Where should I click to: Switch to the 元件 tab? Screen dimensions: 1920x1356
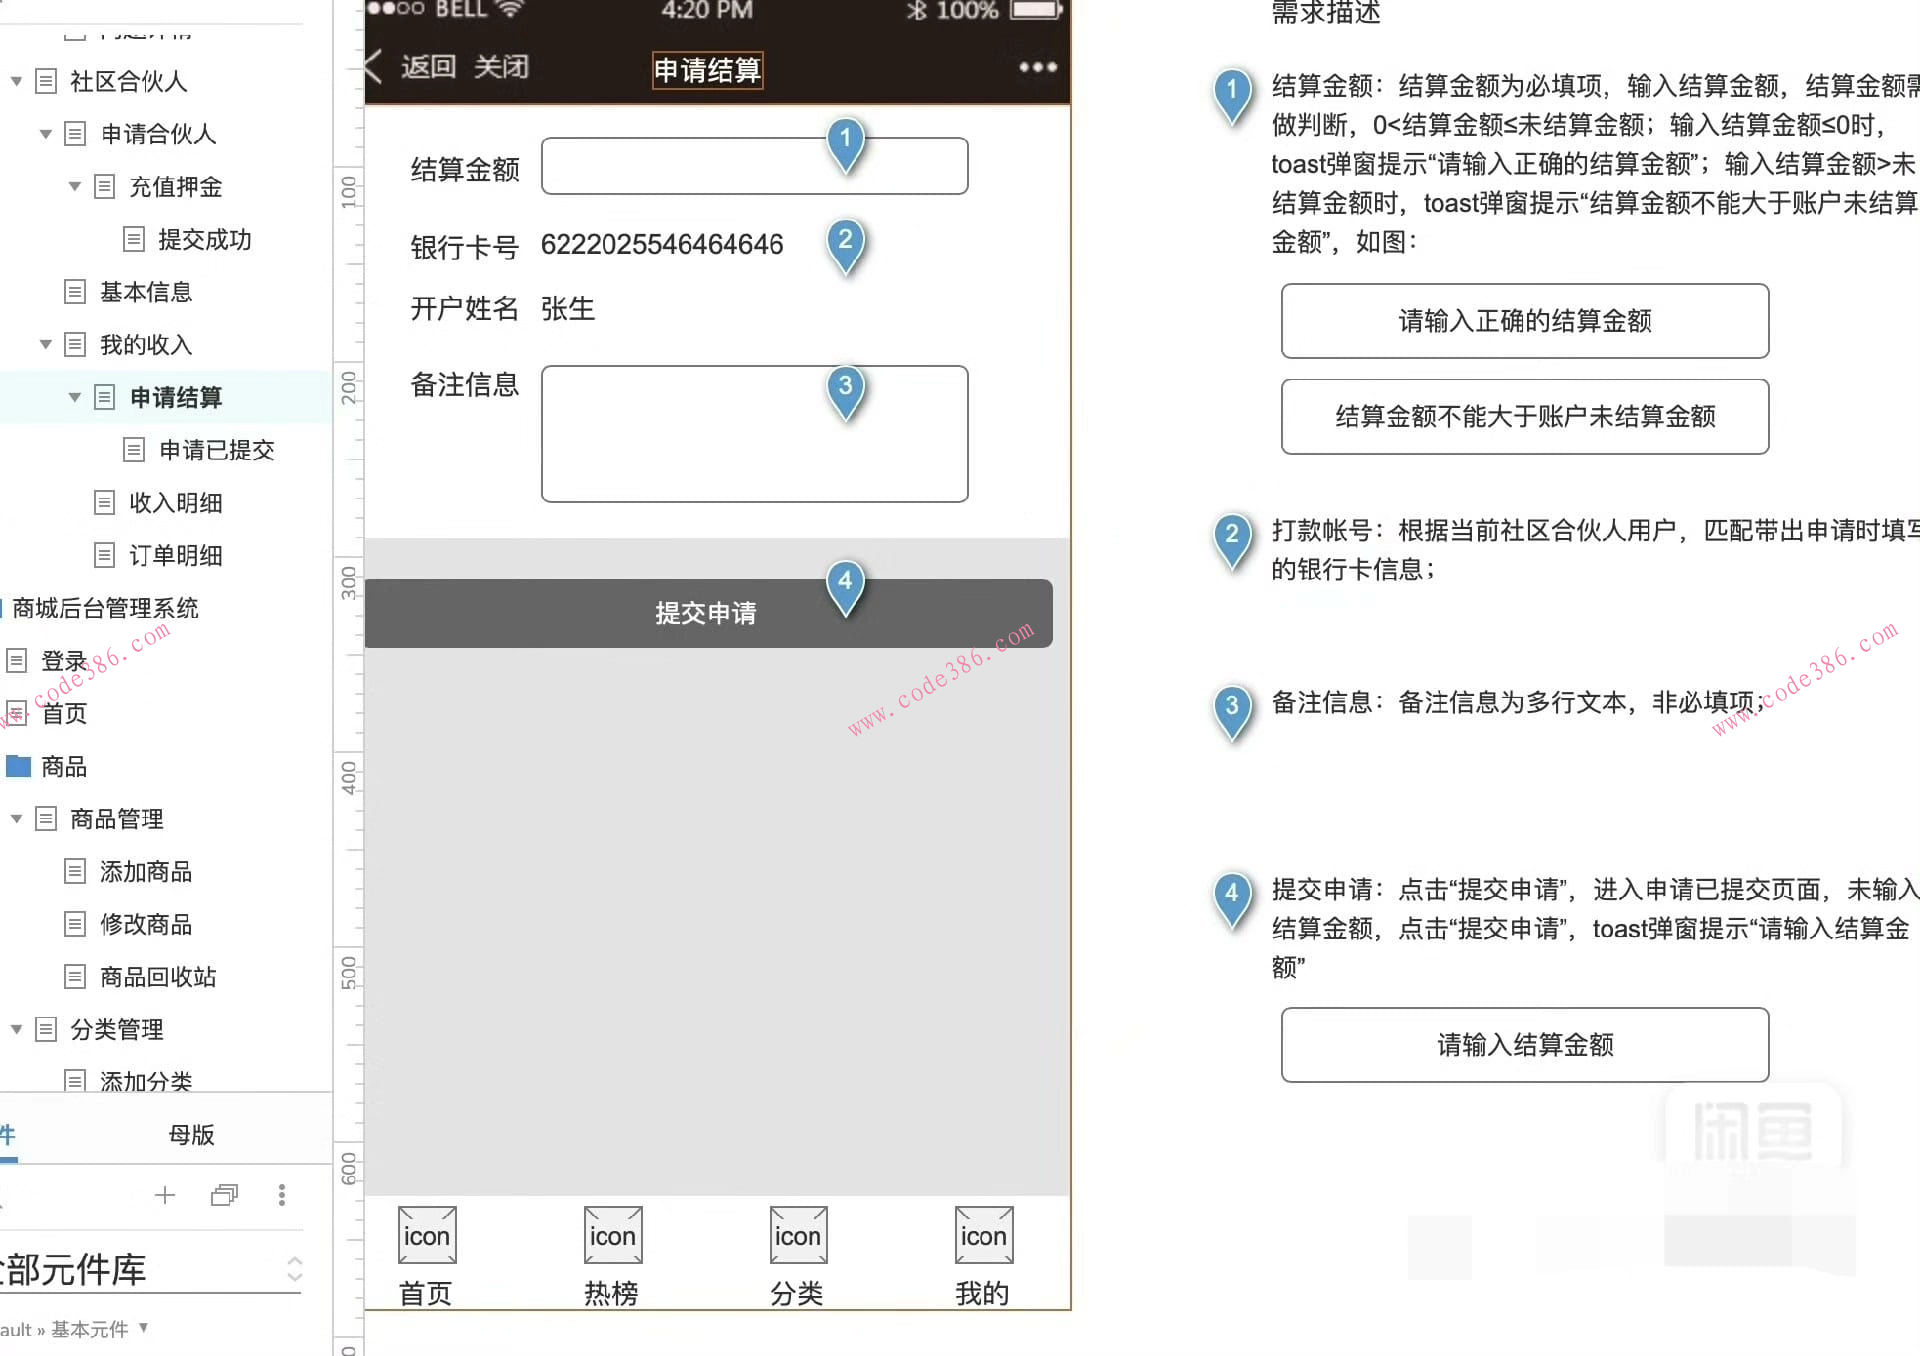[x=8, y=1134]
